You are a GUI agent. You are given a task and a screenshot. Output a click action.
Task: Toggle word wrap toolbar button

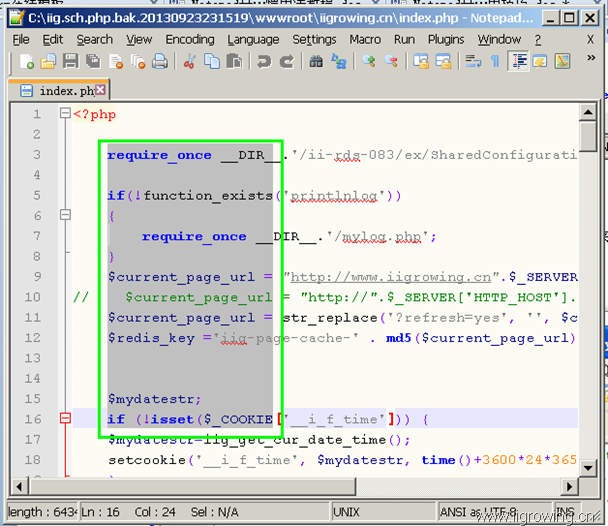pos(473,62)
